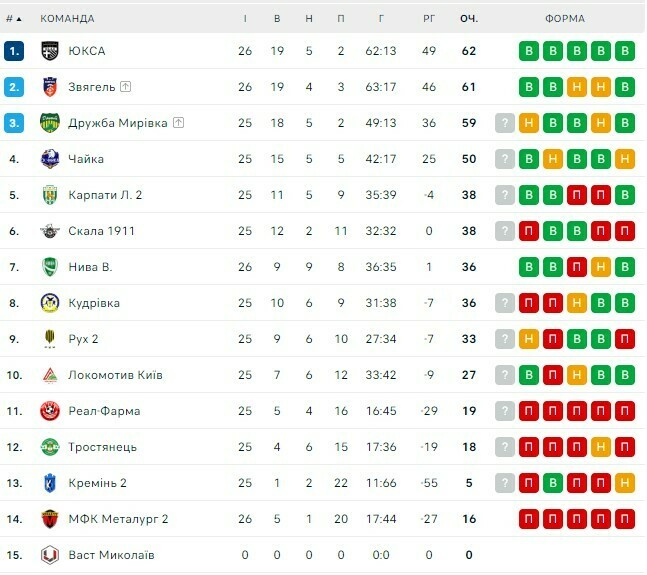This screenshot has height=575, width=647.
Task: Open the Тростянець team link
Action: click(102, 447)
